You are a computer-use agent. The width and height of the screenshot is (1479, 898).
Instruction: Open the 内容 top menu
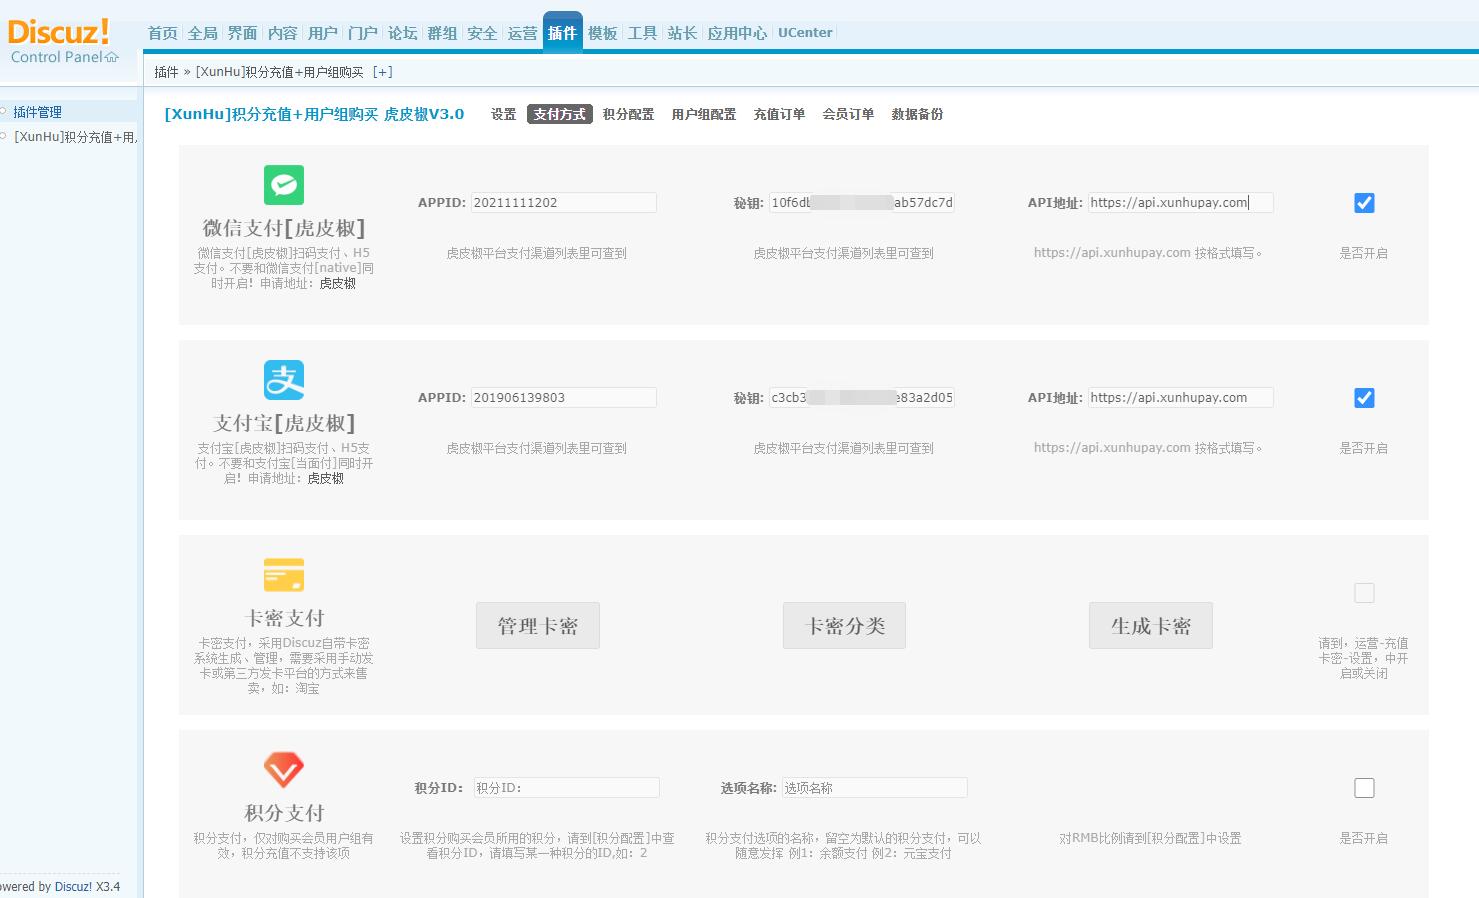283,33
